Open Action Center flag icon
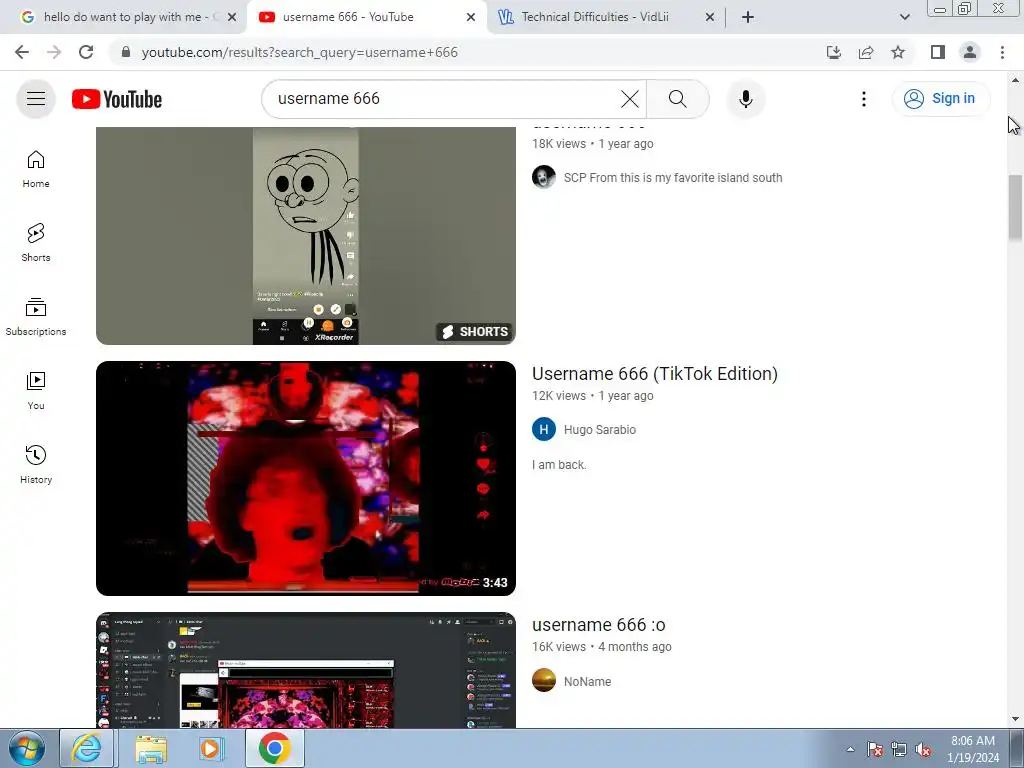The height and width of the screenshot is (768, 1024). click(x=875, y=749)
